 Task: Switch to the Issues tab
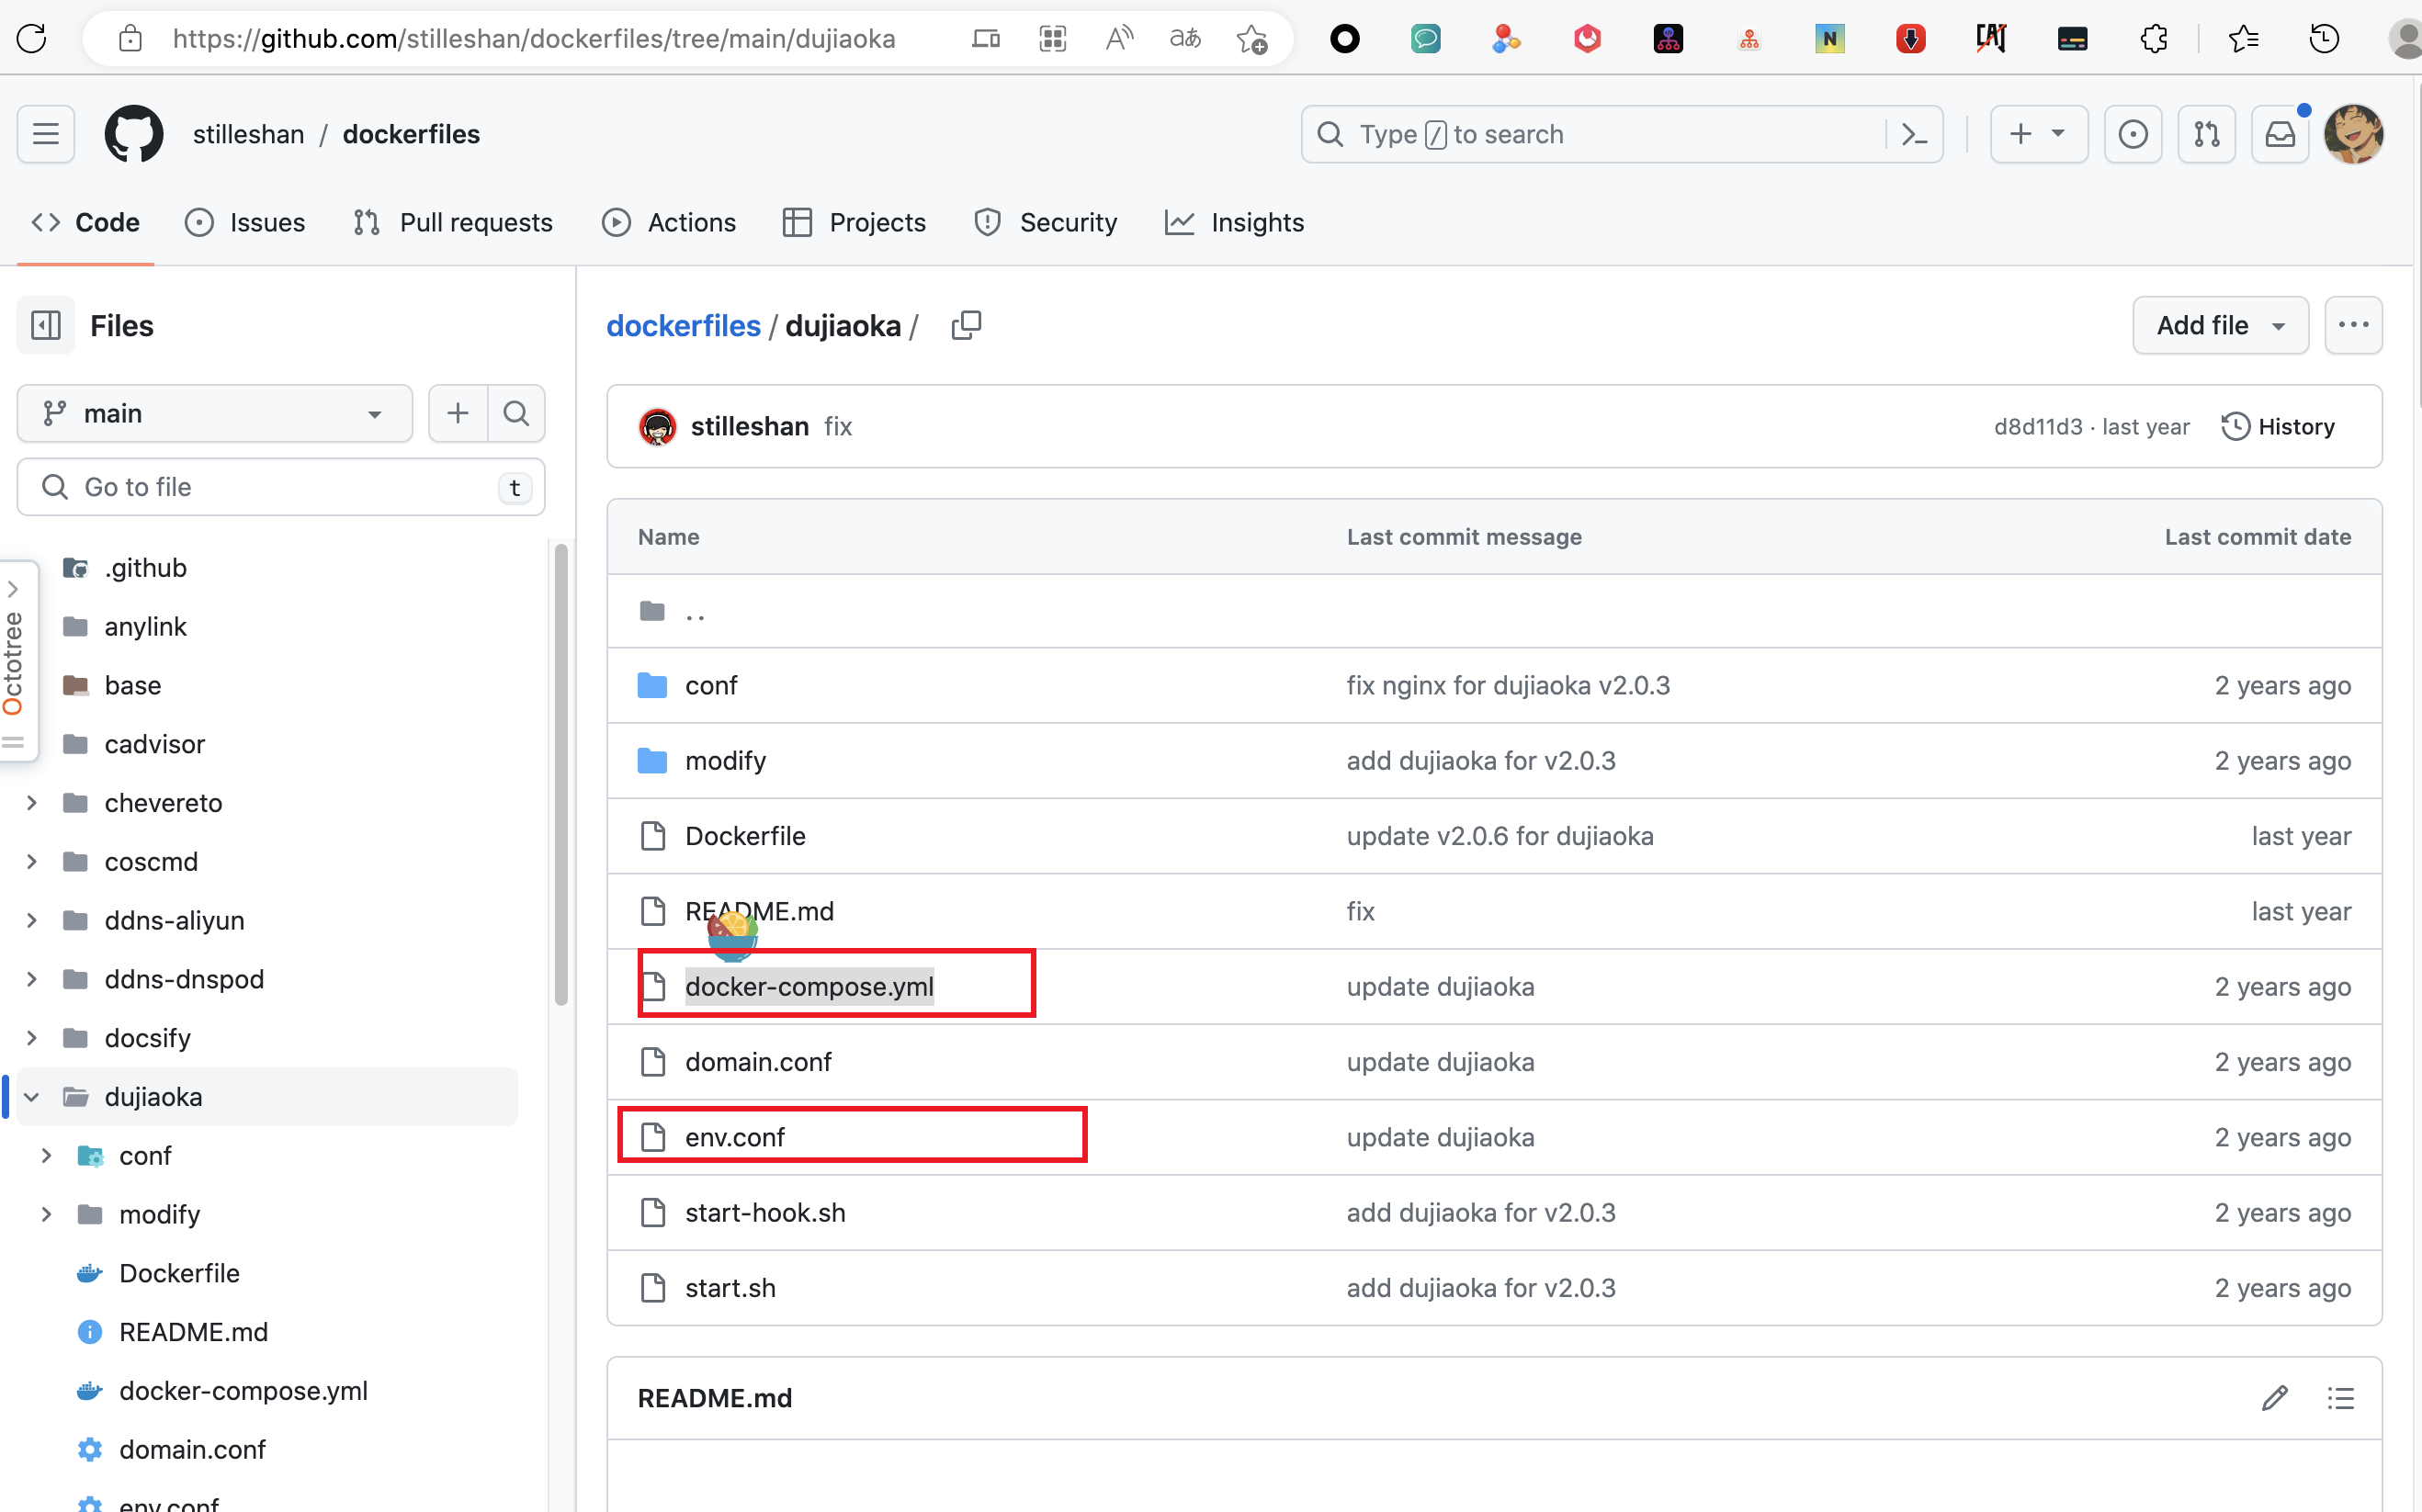tap(265, 223)
